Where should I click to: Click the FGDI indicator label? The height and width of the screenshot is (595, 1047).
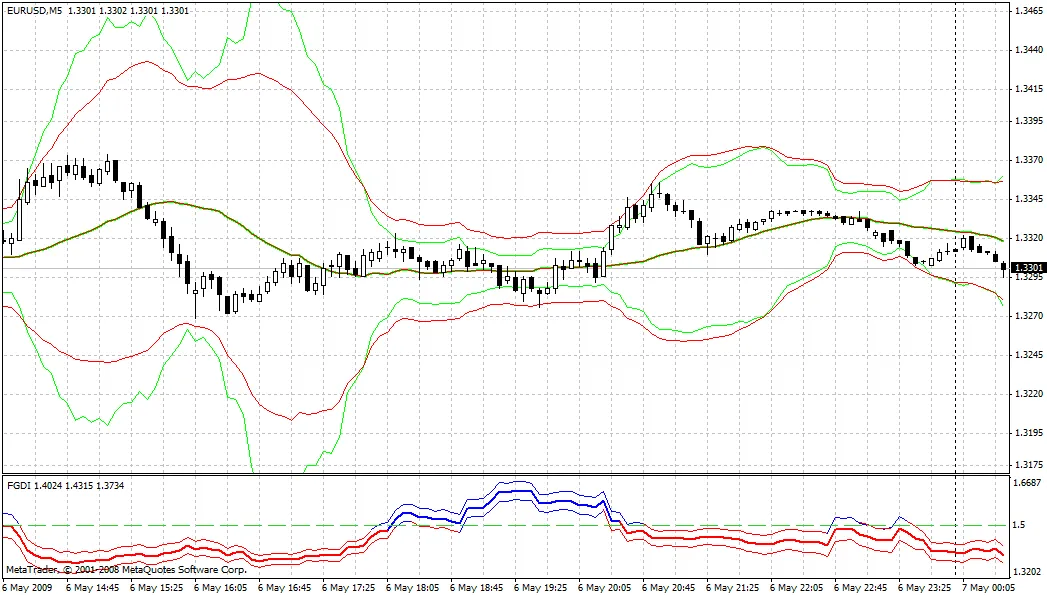(x=20, y=485)
